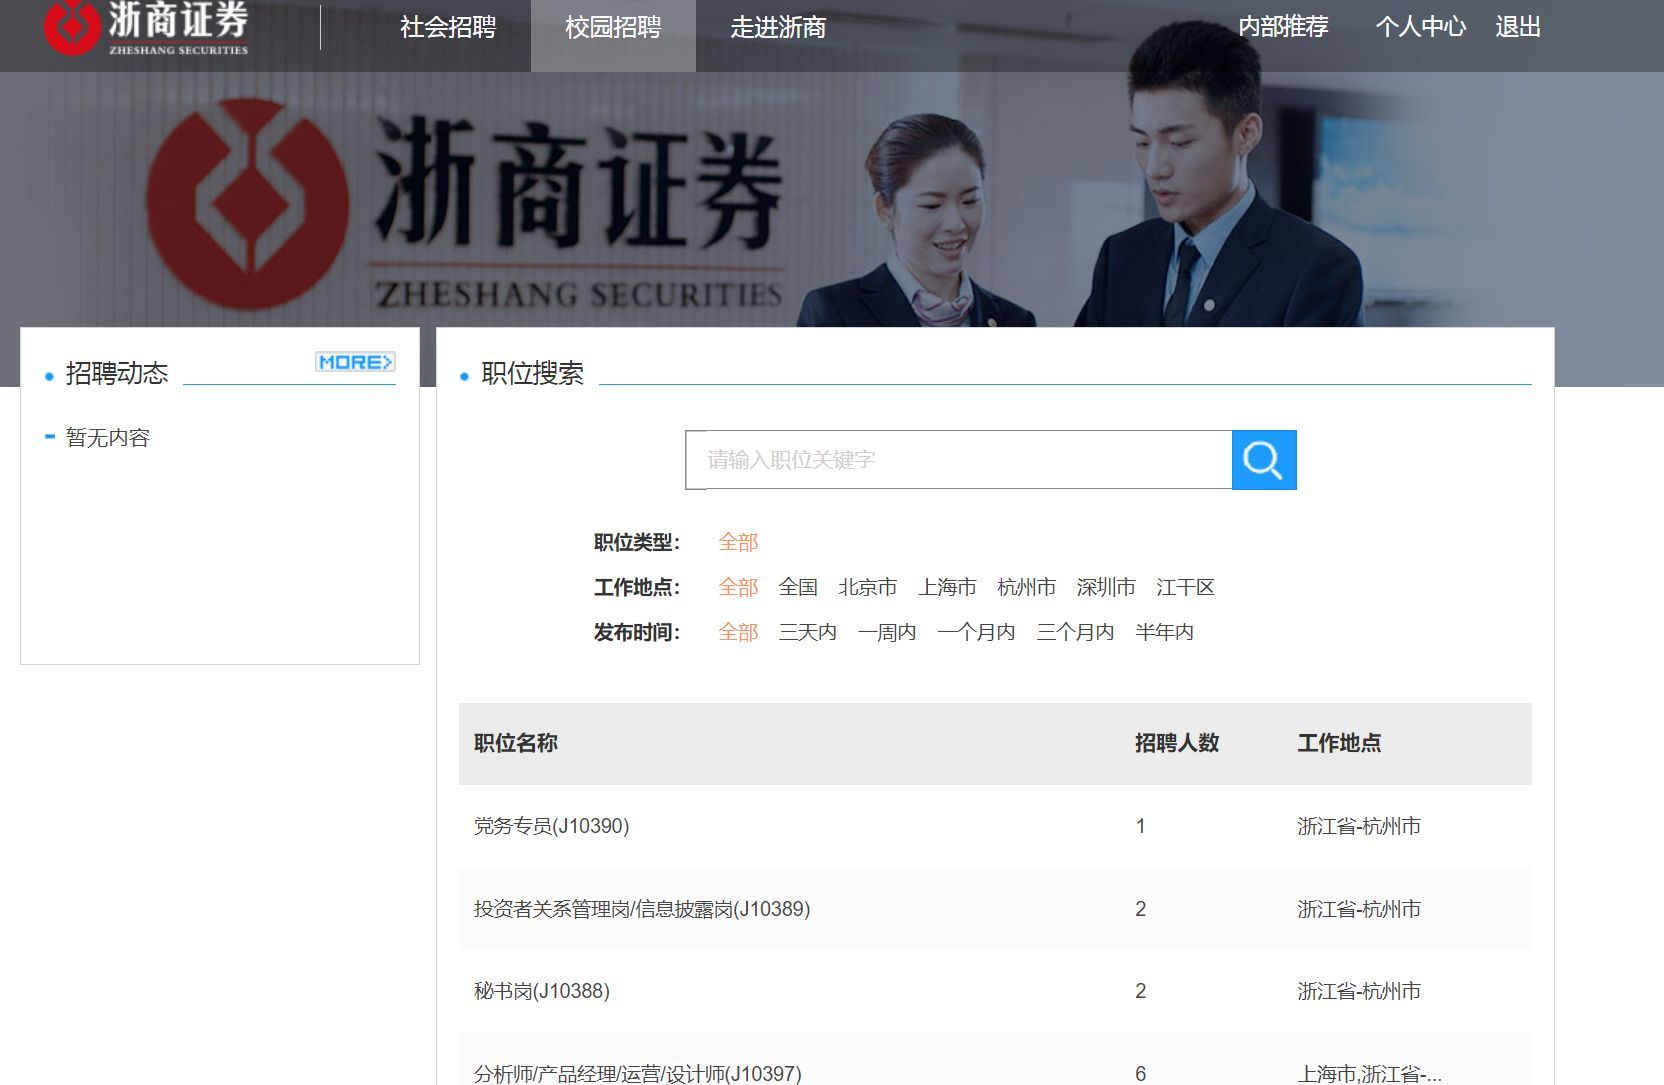Image resolution: width=1664 pixels, height=1085 pixels.
Task: Go to 内部推荐 page
Action: 1283,27
